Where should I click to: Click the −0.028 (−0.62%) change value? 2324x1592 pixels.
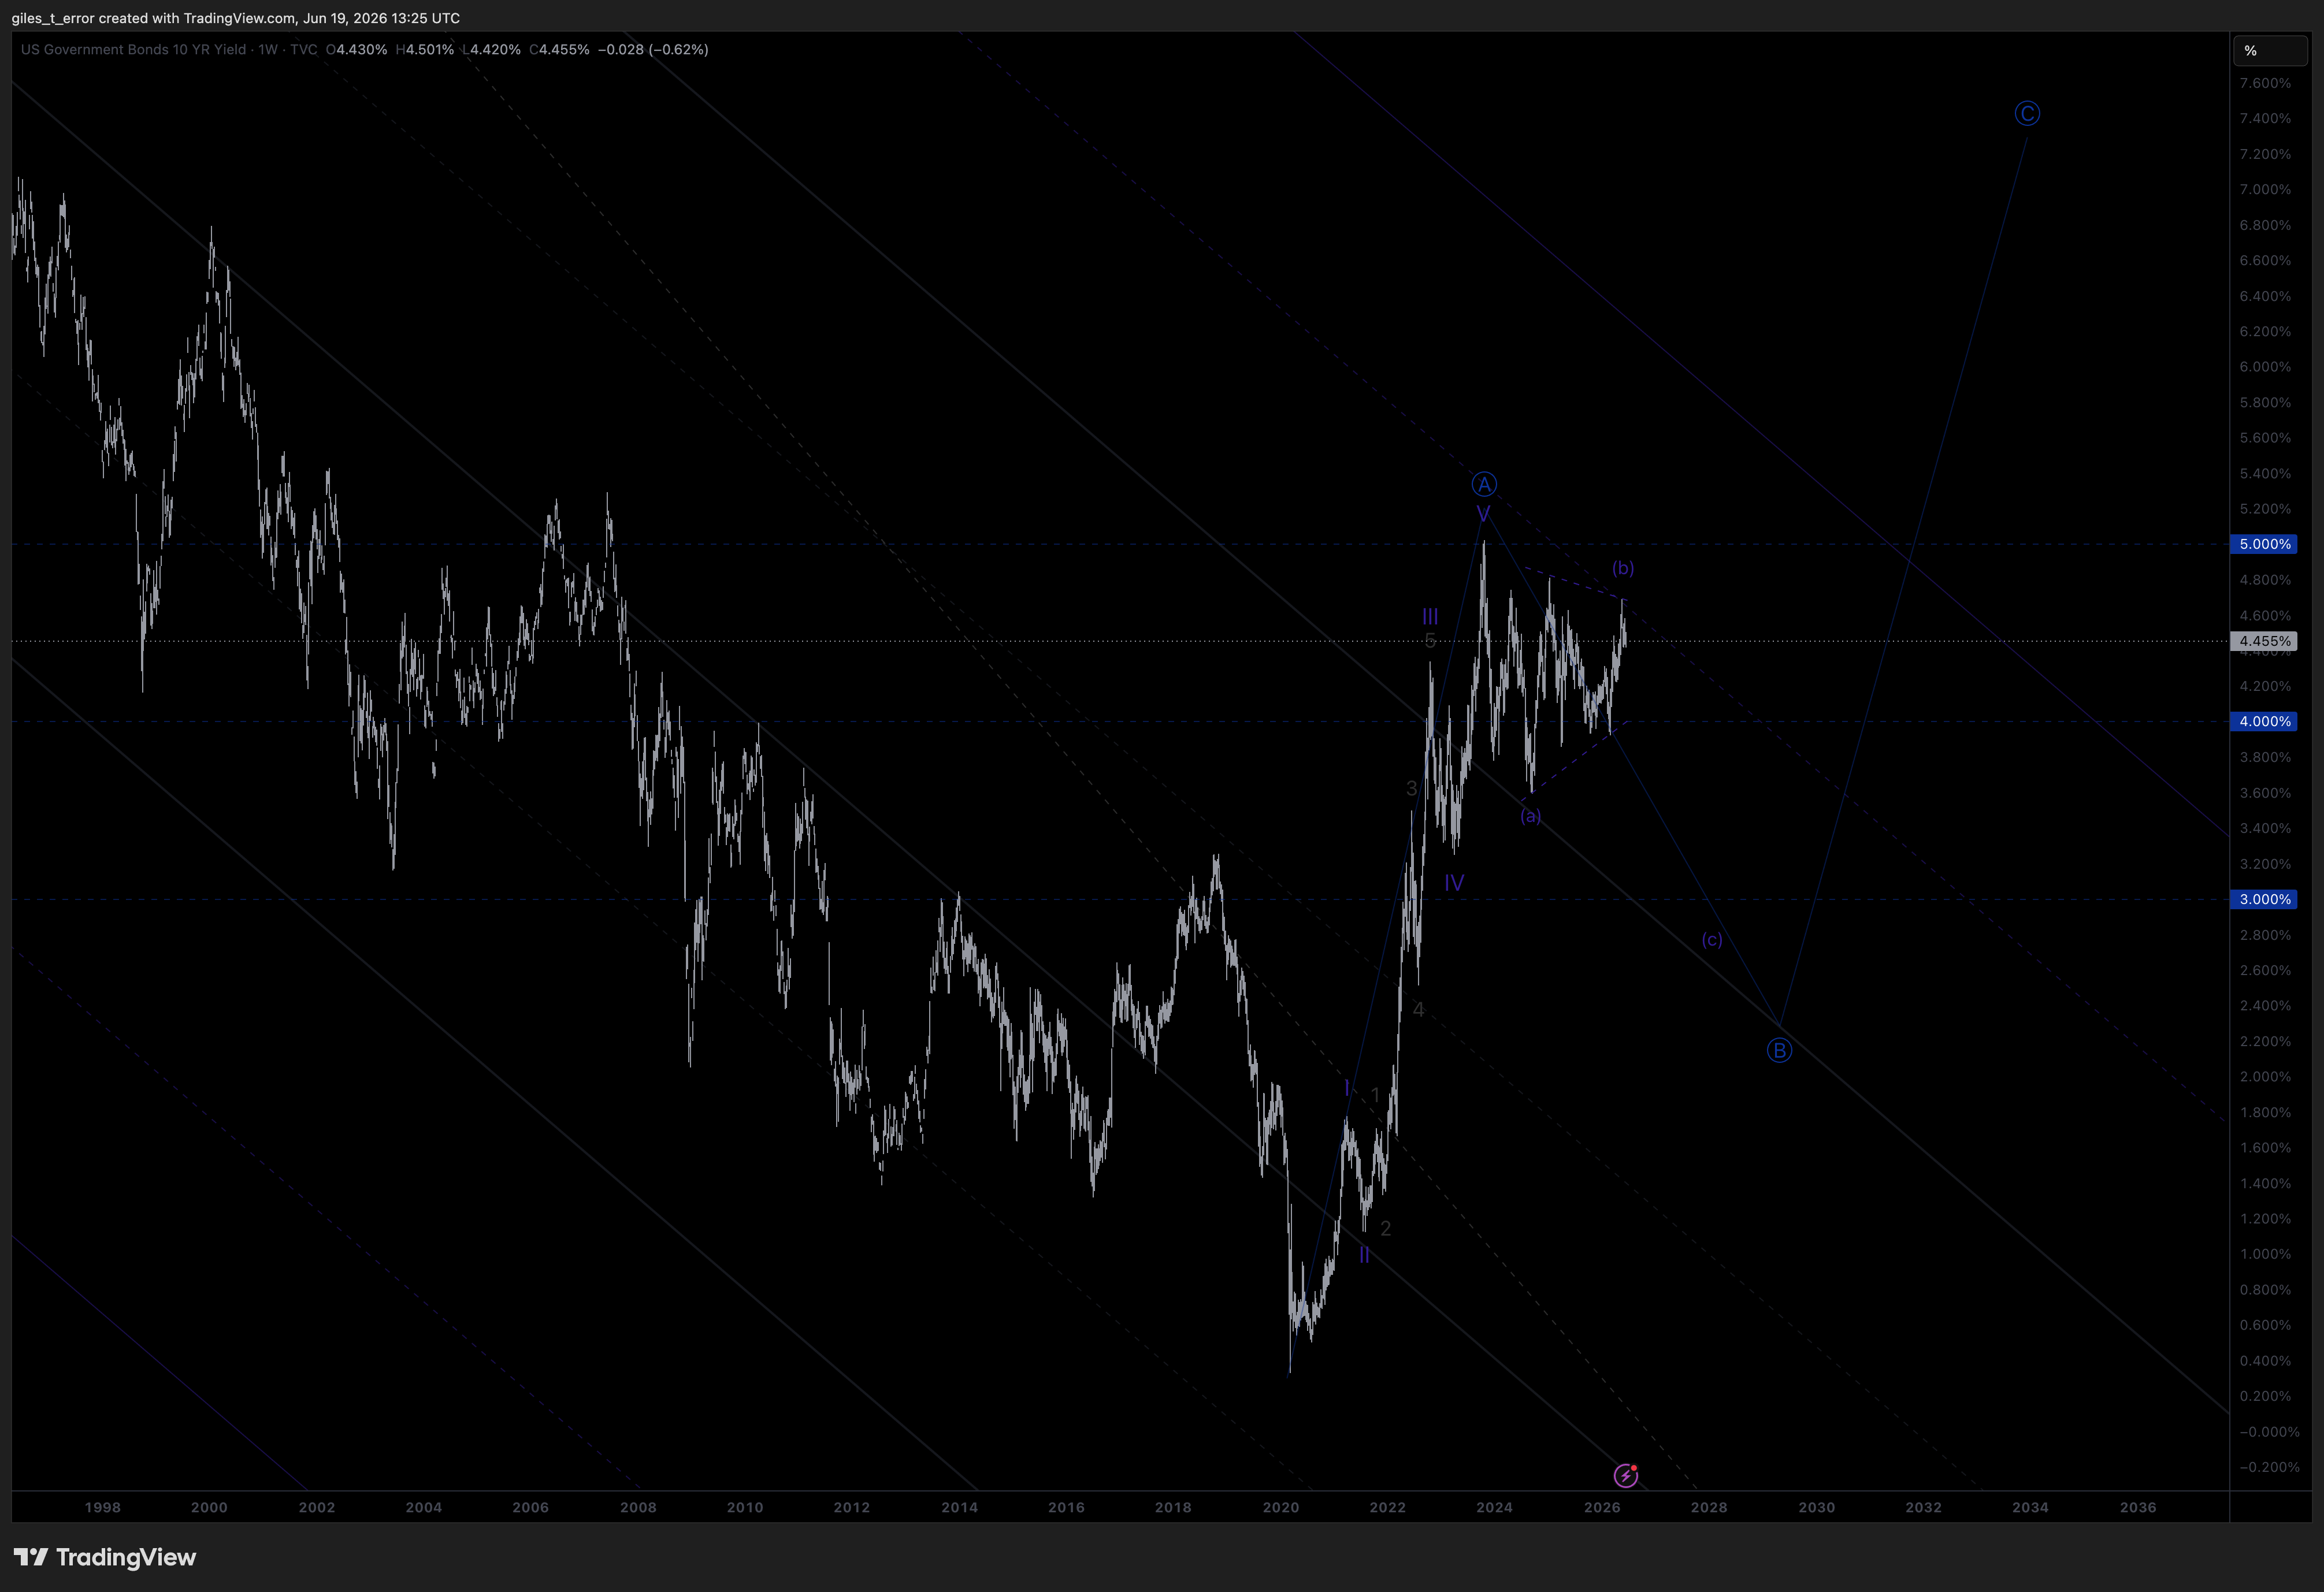[x=653, y=49]
